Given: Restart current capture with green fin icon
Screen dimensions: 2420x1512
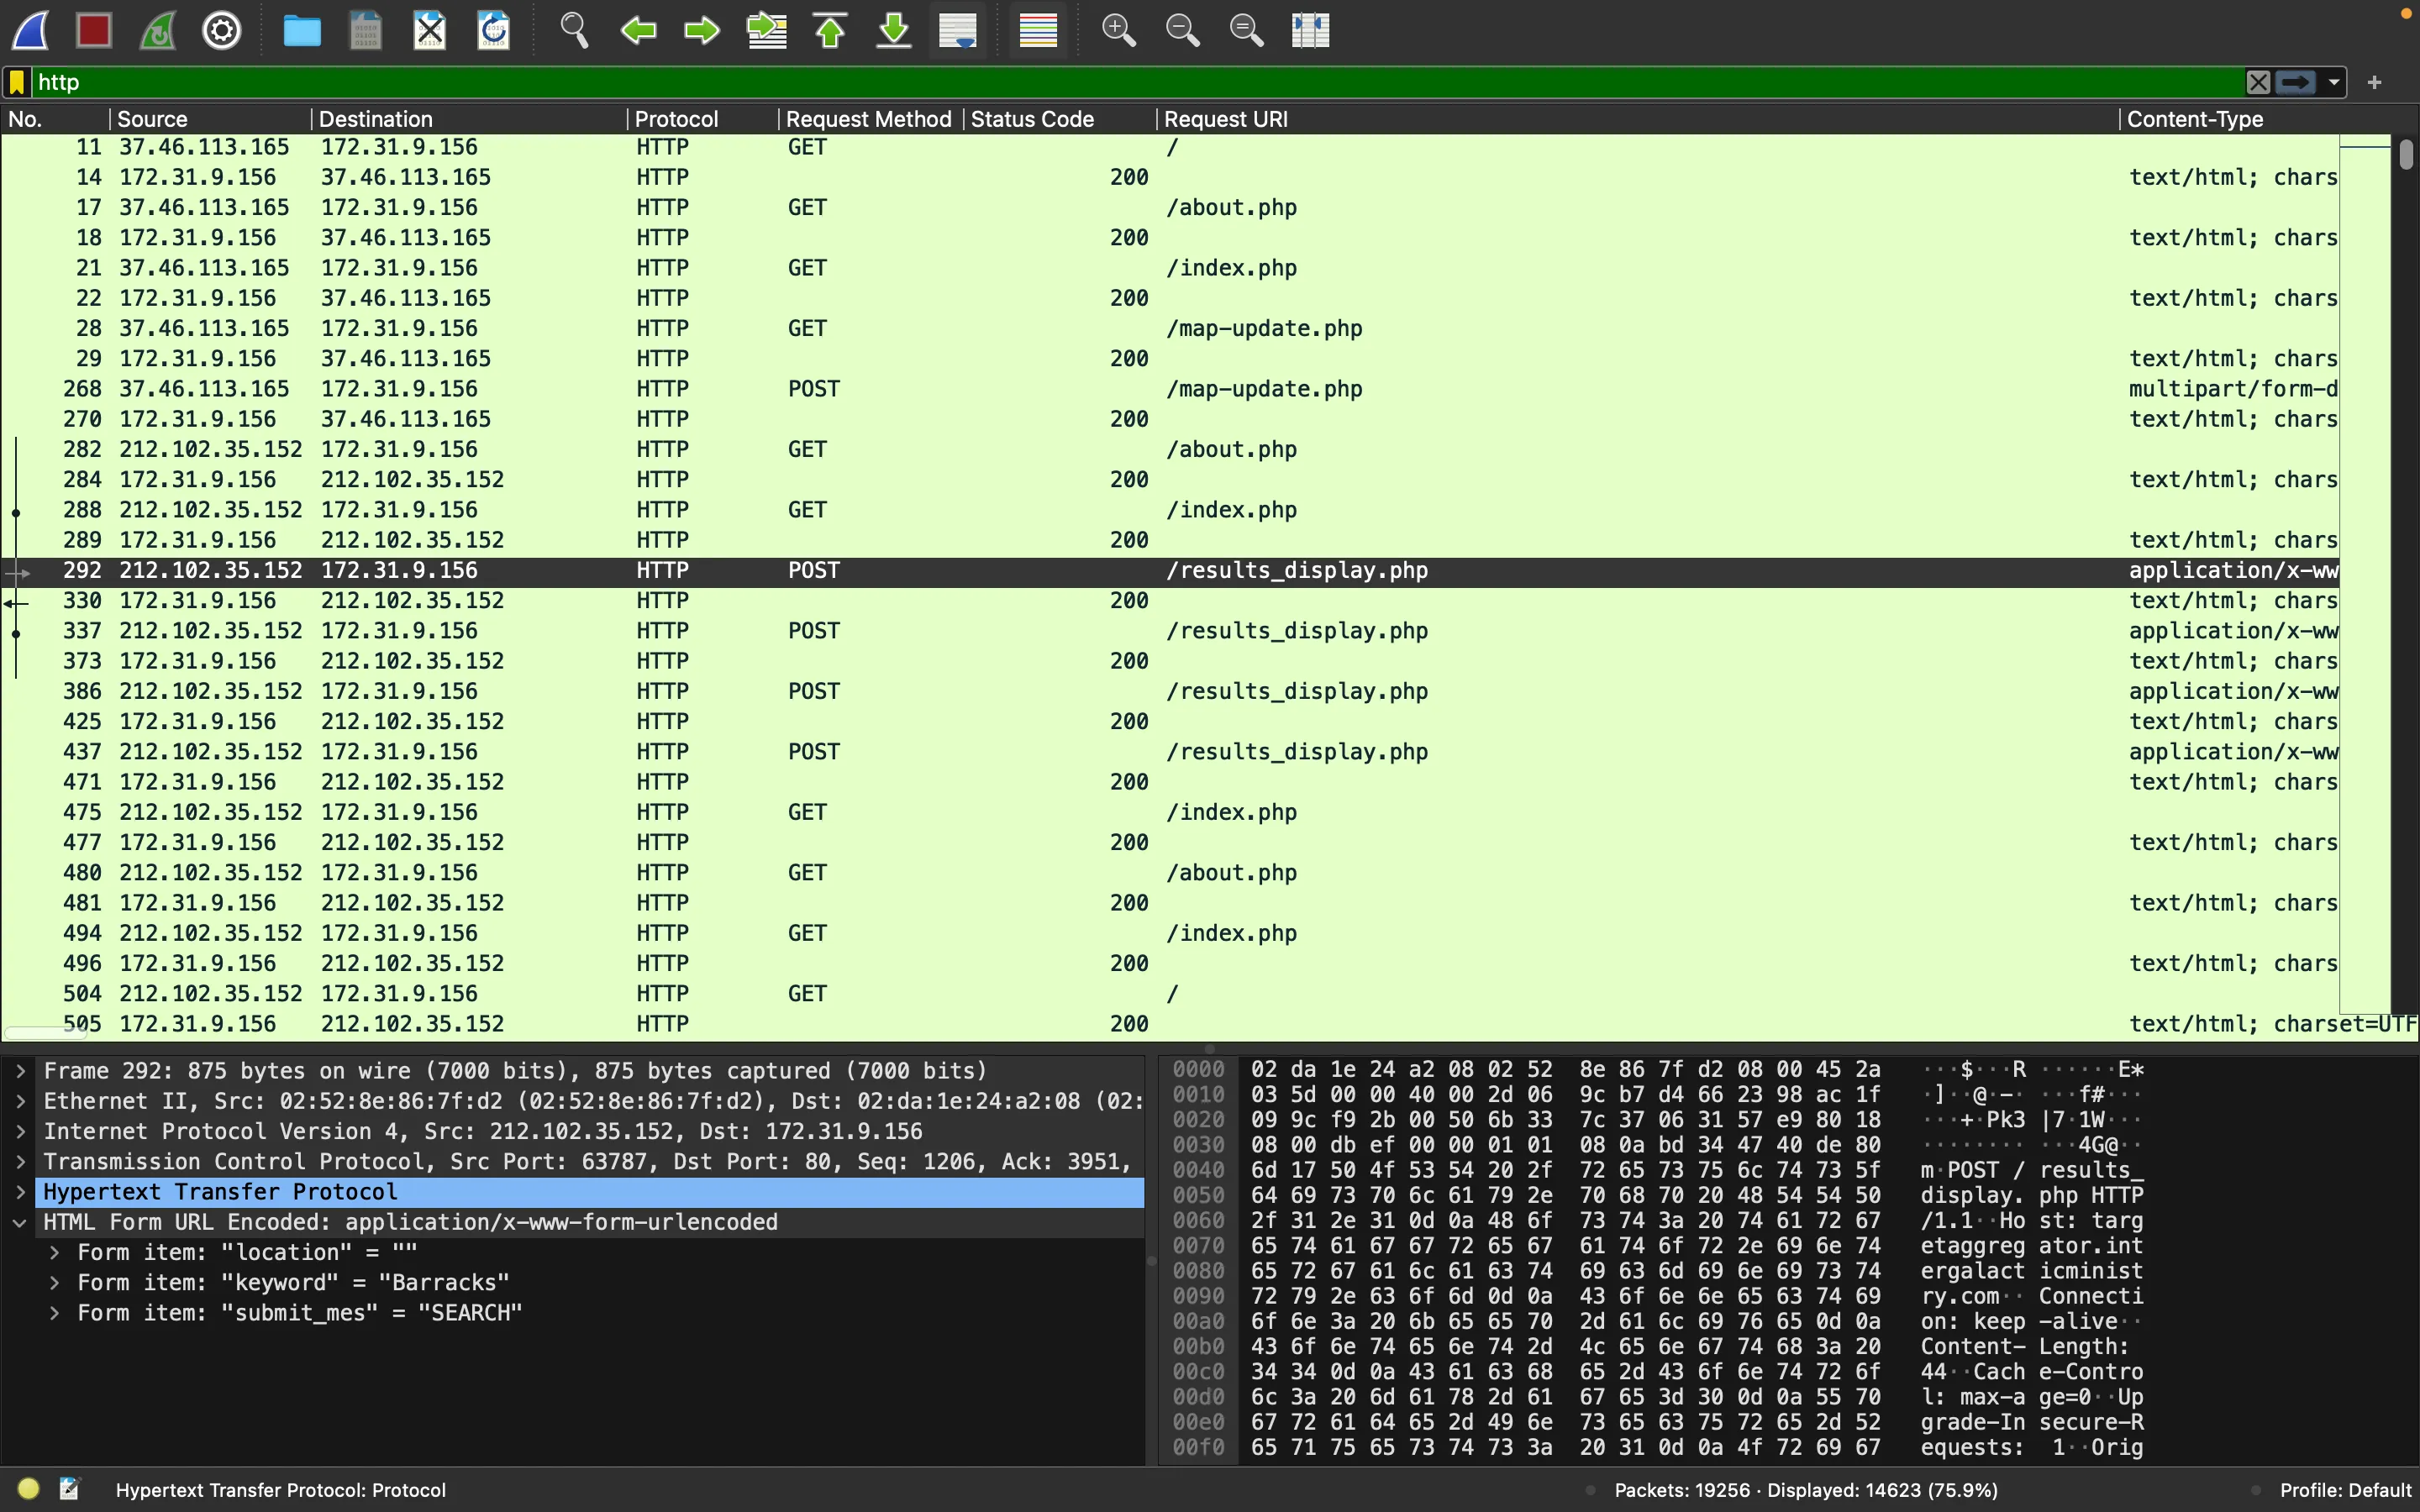Looking at the screenshot, I should [x=158, y=30].
